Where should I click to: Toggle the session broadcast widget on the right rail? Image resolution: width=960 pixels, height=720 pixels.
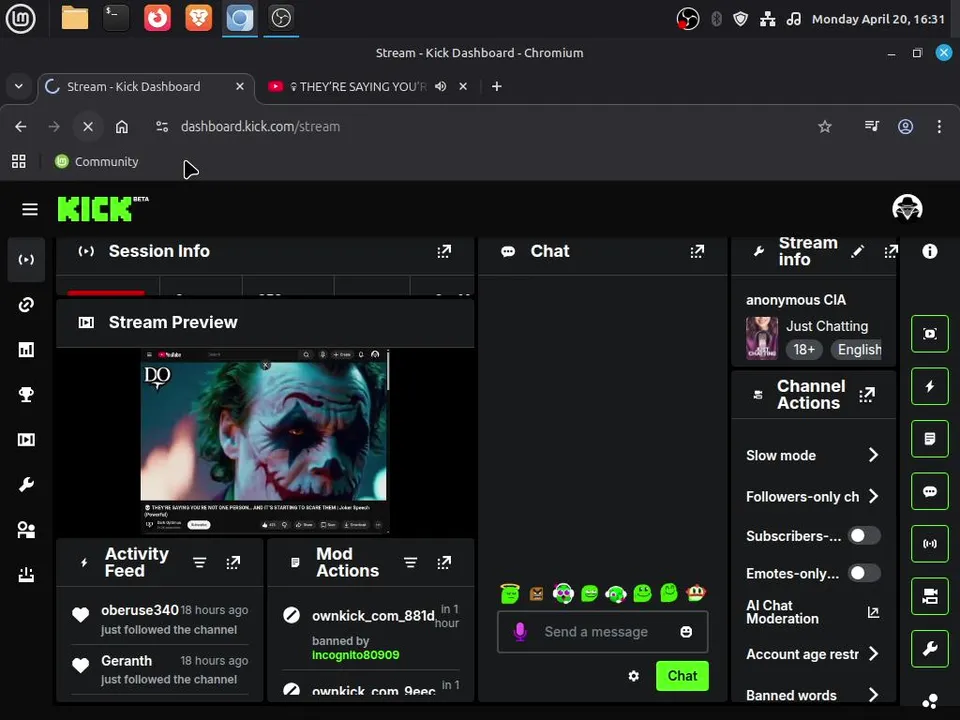click(x=929, y=544)
